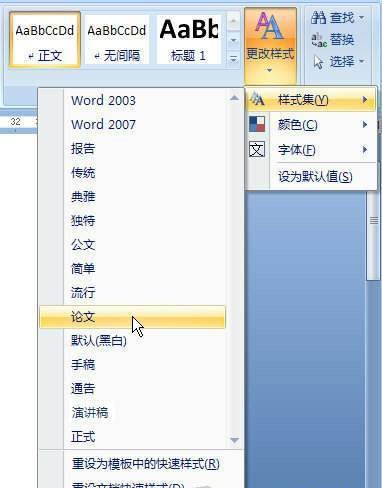Click 选择 select button label
This screenshot has height=488, width=382.
coord(342,62)
